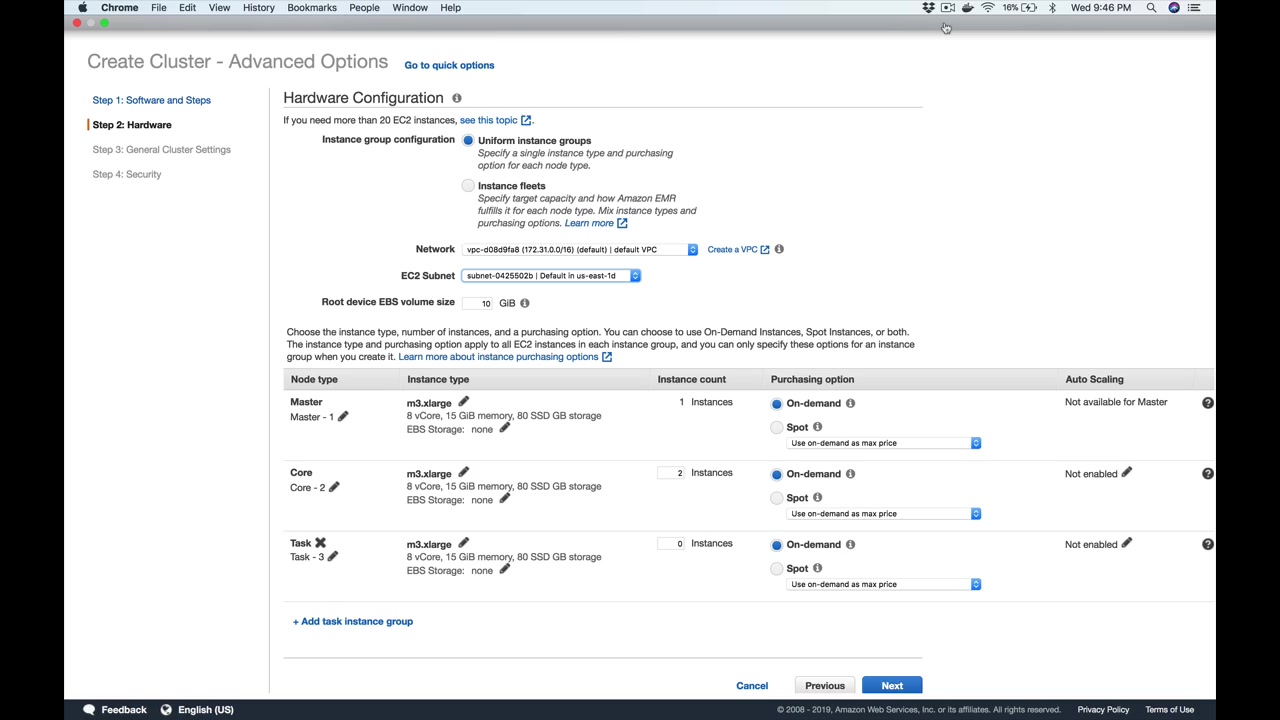This screenshot has width=1280, height=720.
Task: Open help for the Task row
Action: 1208,544
